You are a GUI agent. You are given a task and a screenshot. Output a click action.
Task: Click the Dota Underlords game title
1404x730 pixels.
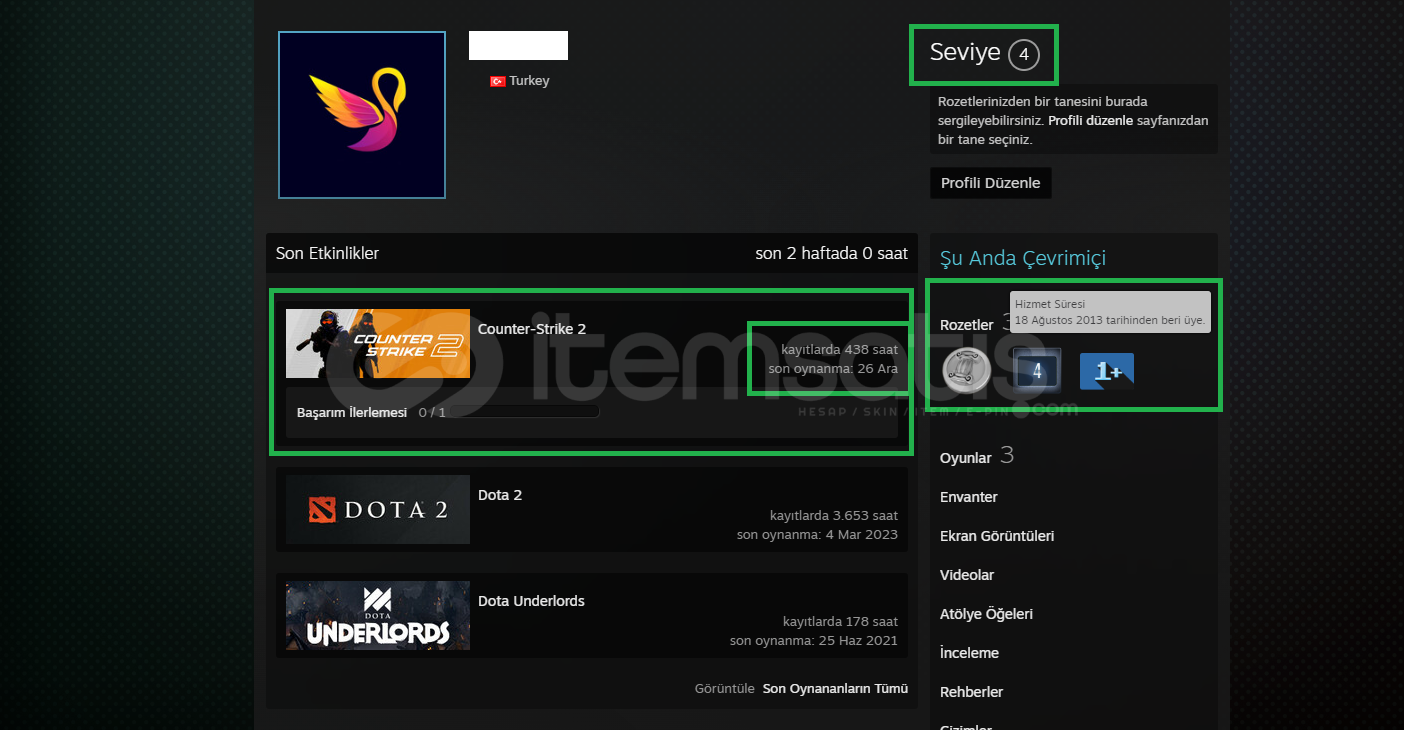point(531,601)
